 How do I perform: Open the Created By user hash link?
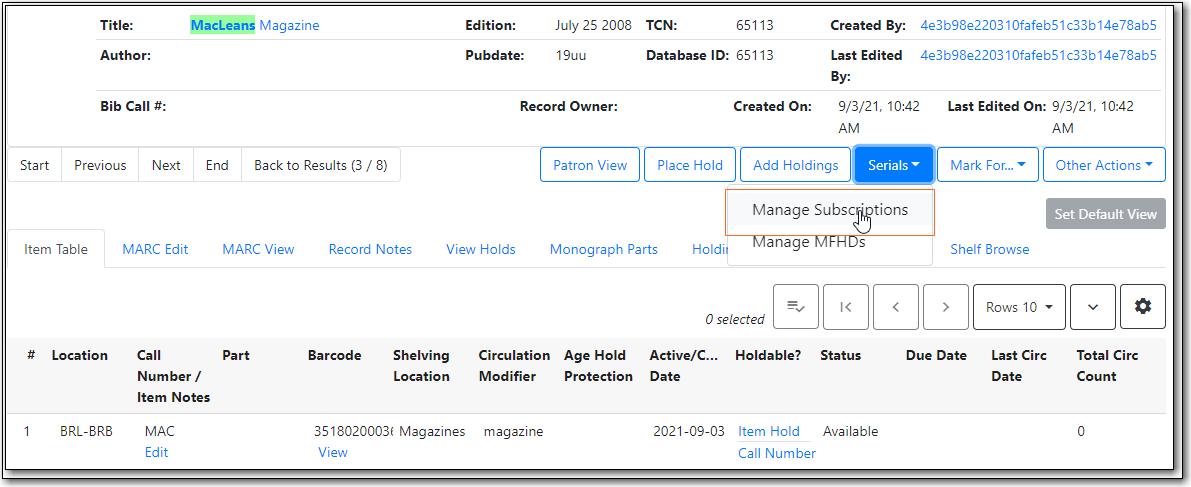[1038, 26]
